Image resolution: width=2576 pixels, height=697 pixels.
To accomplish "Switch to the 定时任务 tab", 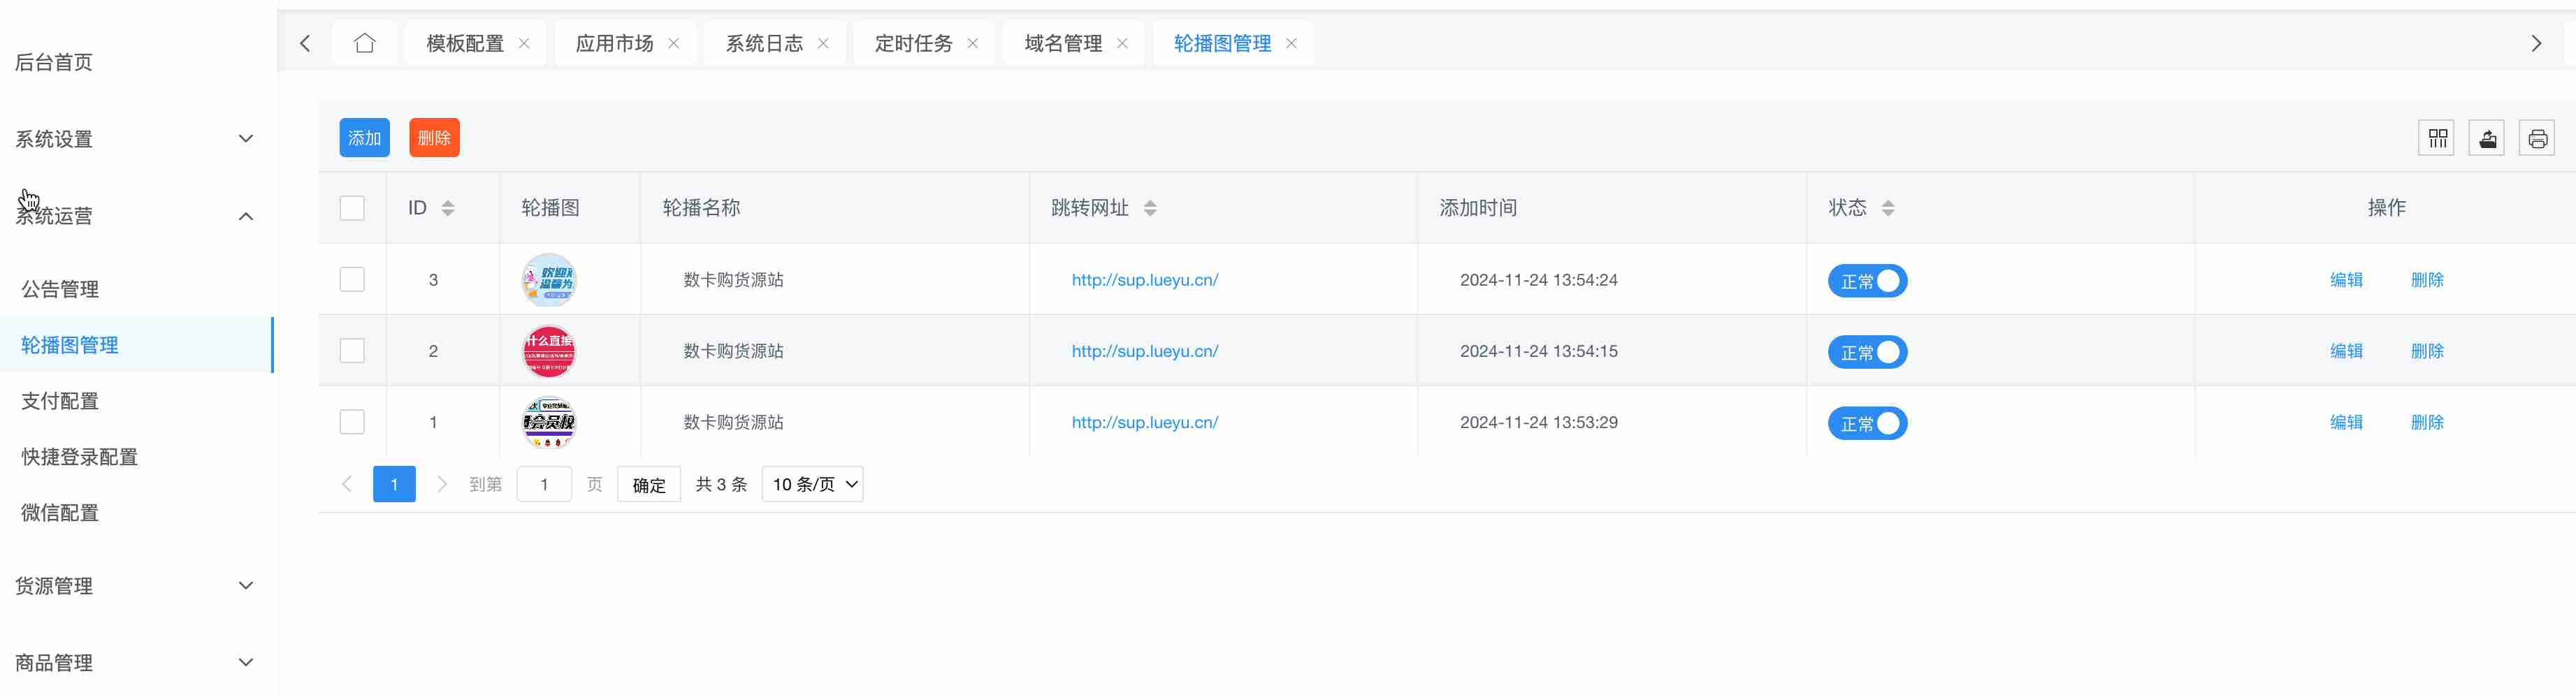I will (x=913, y=43).
